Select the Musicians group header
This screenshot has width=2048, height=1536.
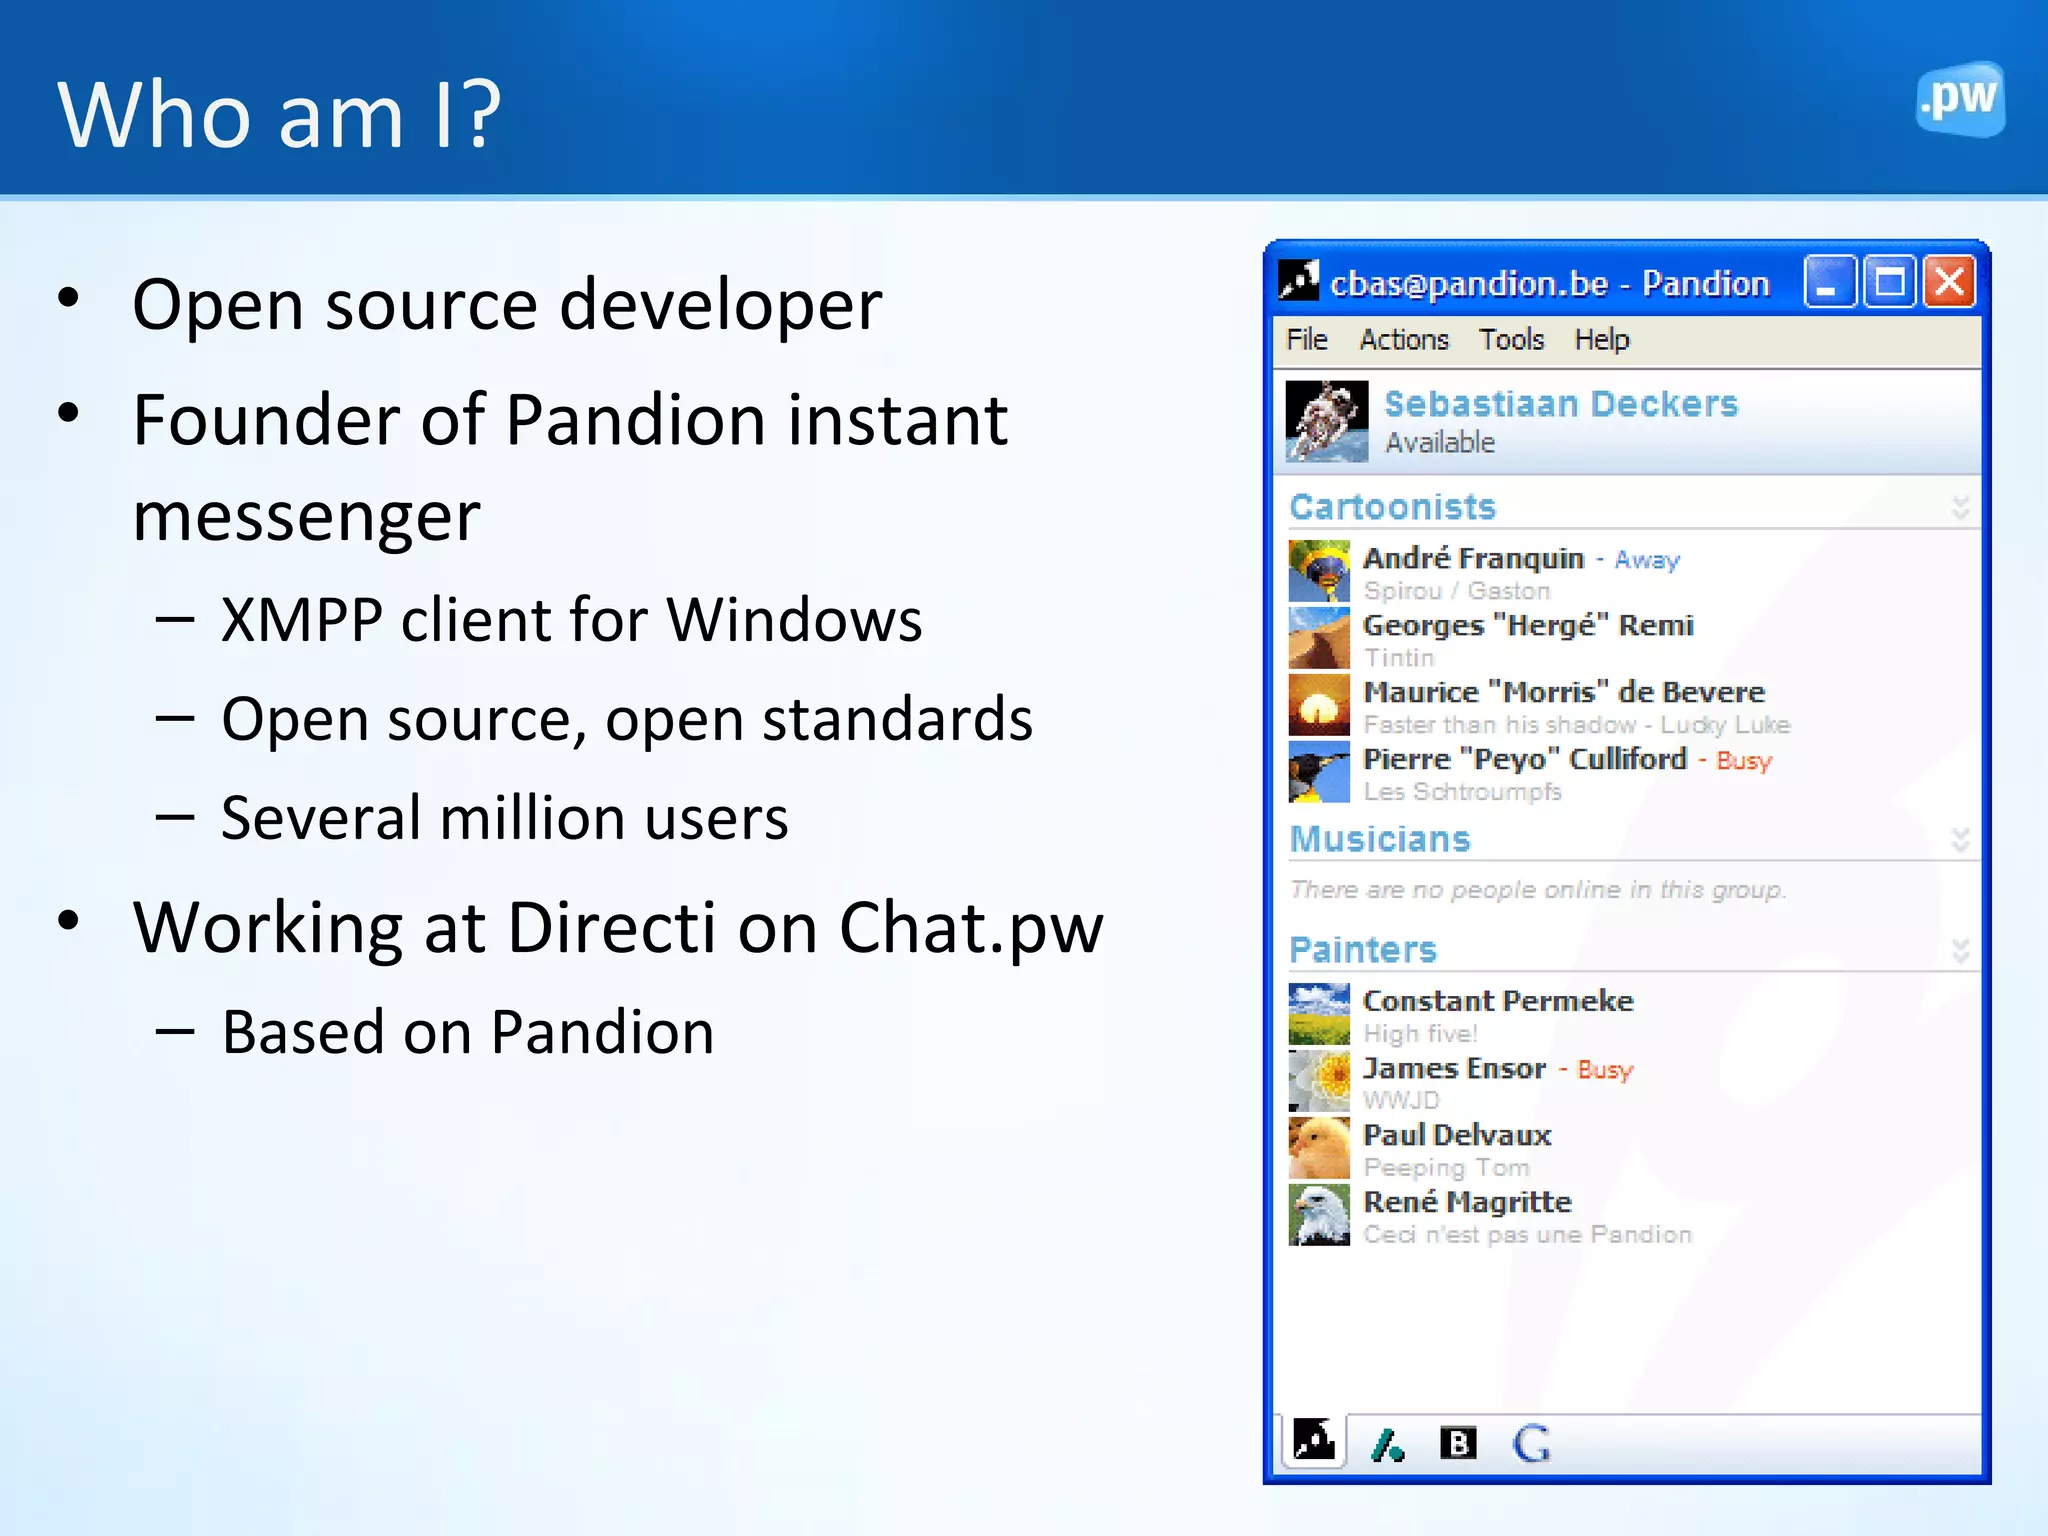(1380, 839)
